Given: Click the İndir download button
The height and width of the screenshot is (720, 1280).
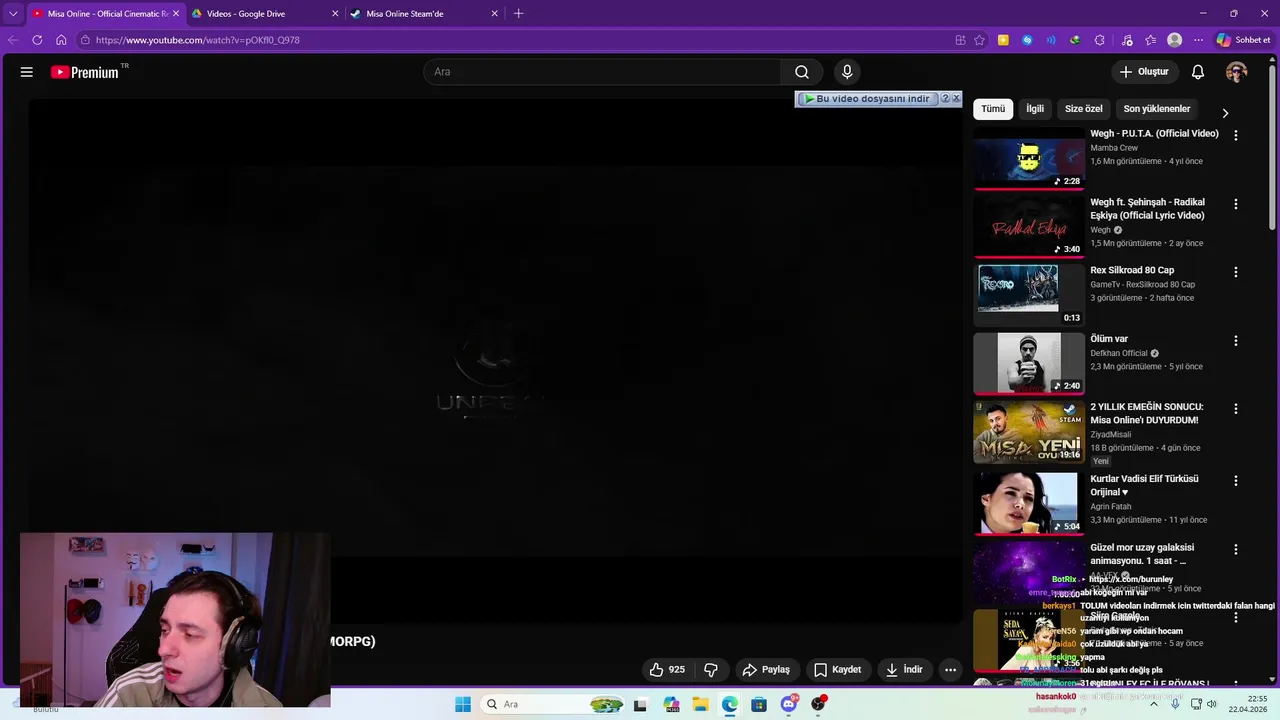Looking at the screenshot, I should (904, 670).
